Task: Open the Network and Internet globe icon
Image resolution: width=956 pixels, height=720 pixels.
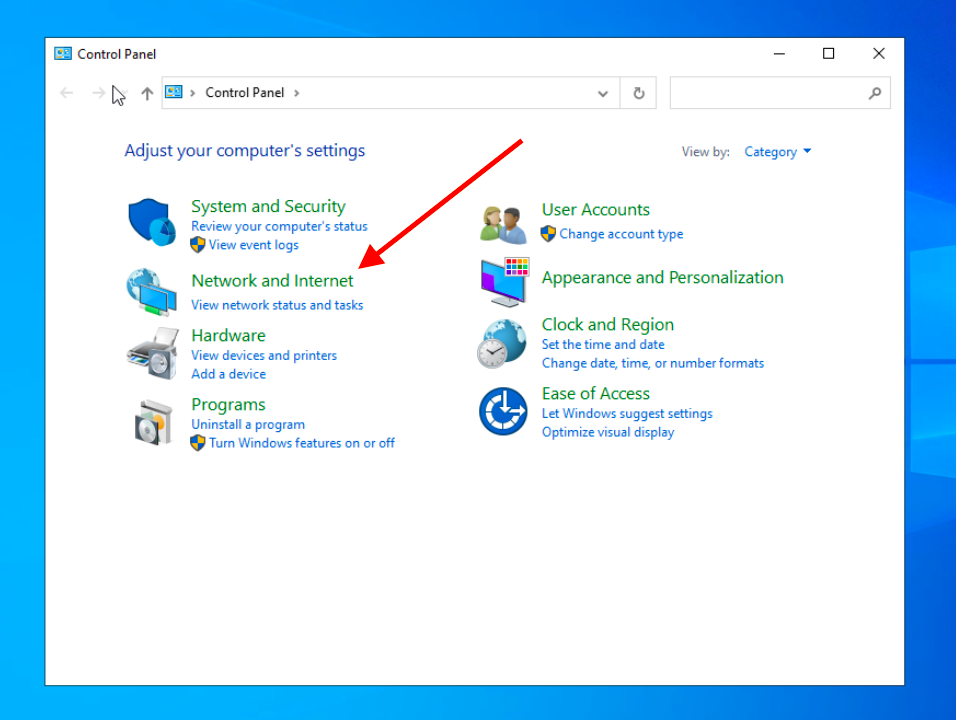Action: pyautogui.click(x=152, y=292)
